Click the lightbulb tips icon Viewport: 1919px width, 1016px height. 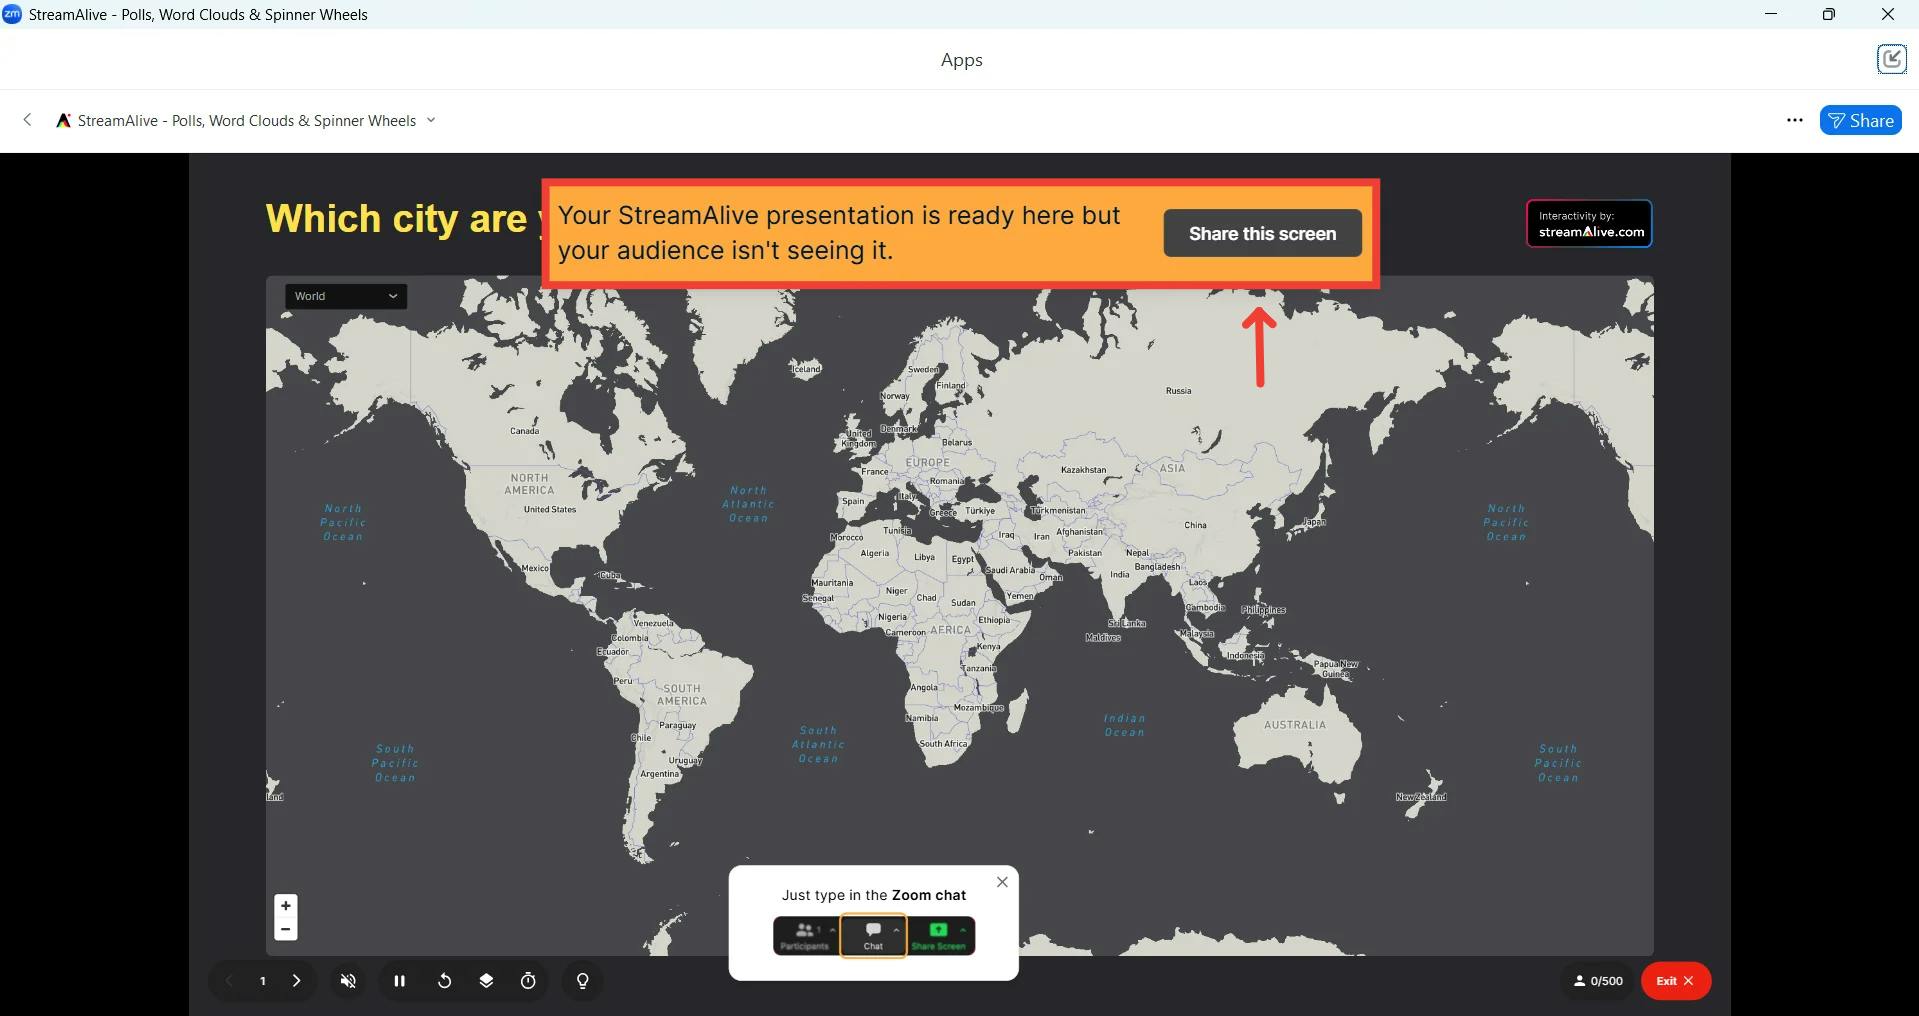point(583,981)
